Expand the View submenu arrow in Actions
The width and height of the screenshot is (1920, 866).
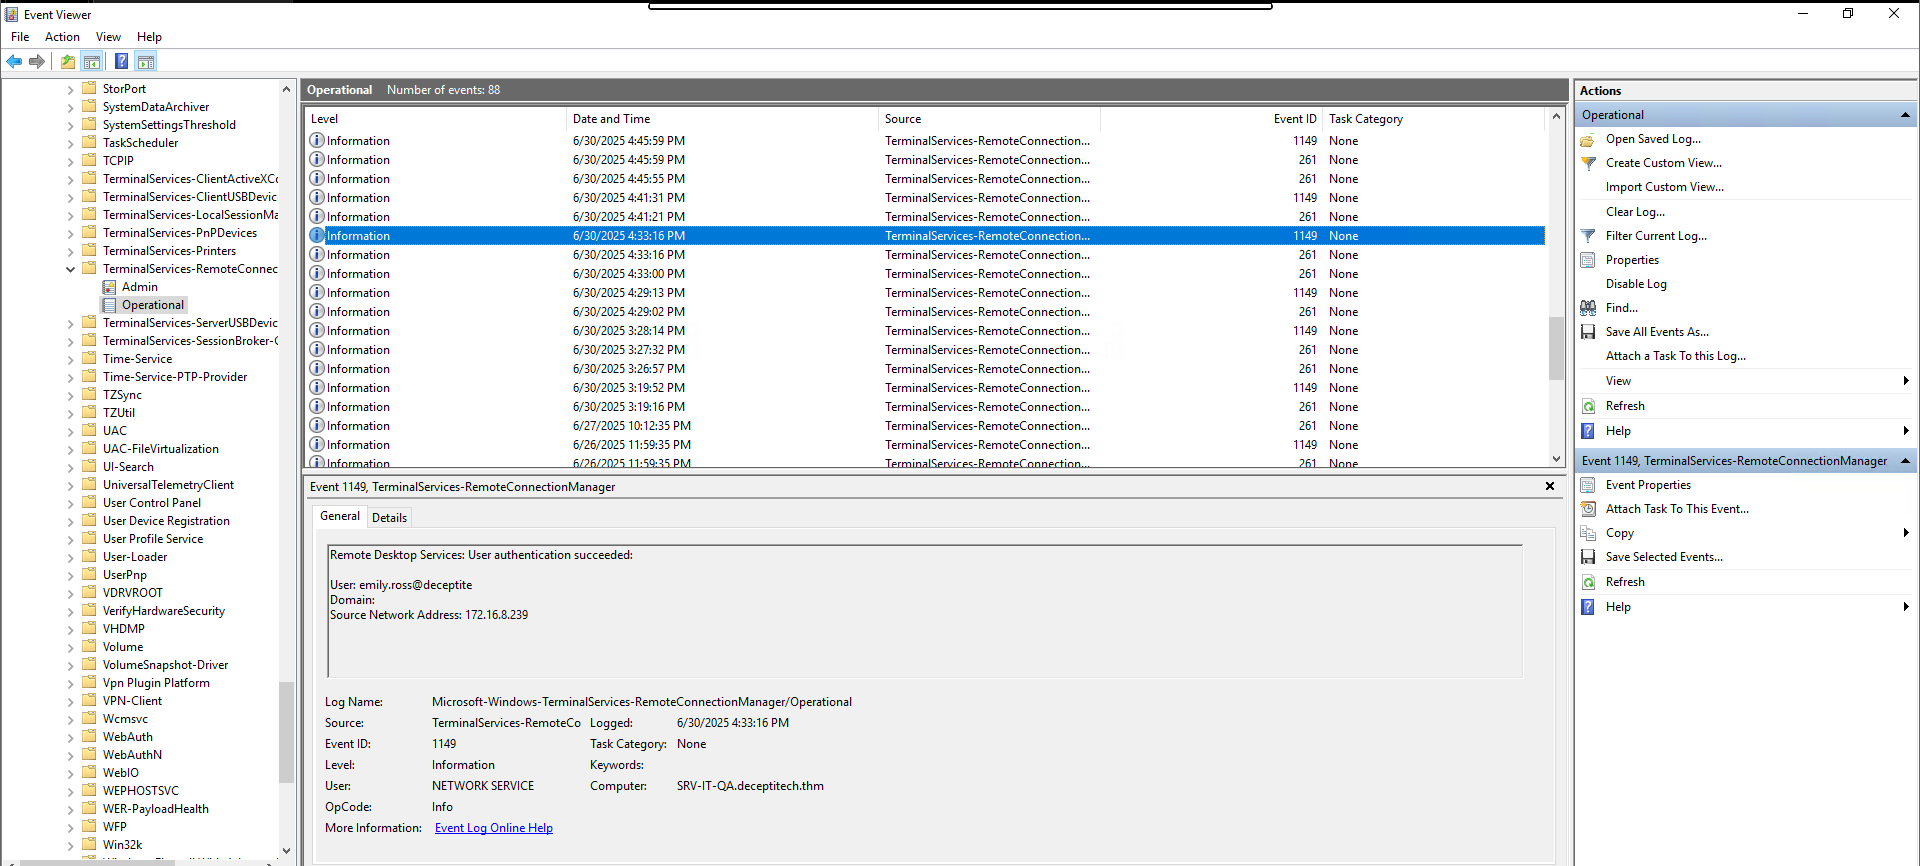click(1906, 381)
